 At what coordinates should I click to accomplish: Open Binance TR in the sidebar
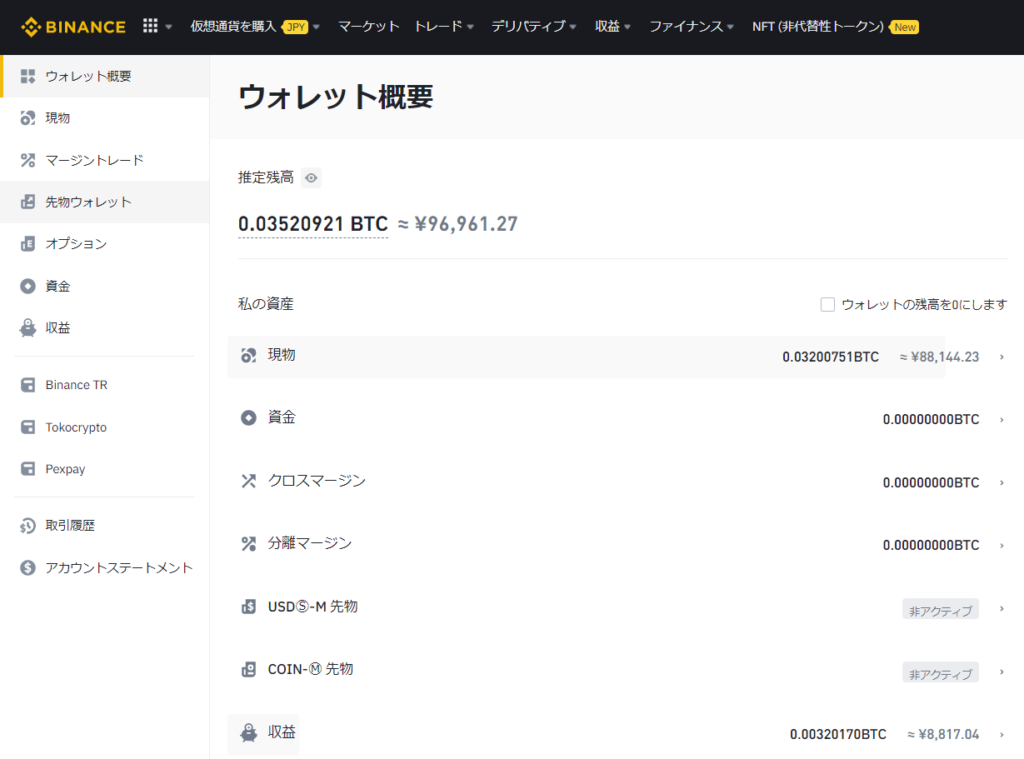[x=76, y=385]
